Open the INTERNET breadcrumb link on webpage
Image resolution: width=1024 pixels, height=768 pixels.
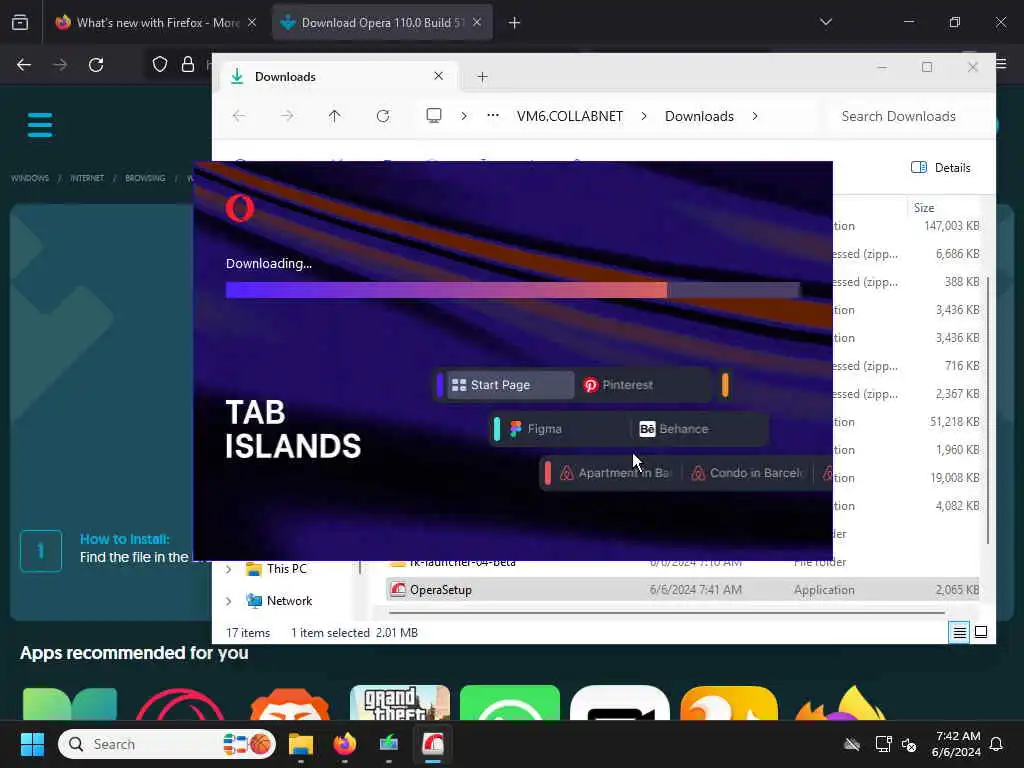tap(87, 178)
